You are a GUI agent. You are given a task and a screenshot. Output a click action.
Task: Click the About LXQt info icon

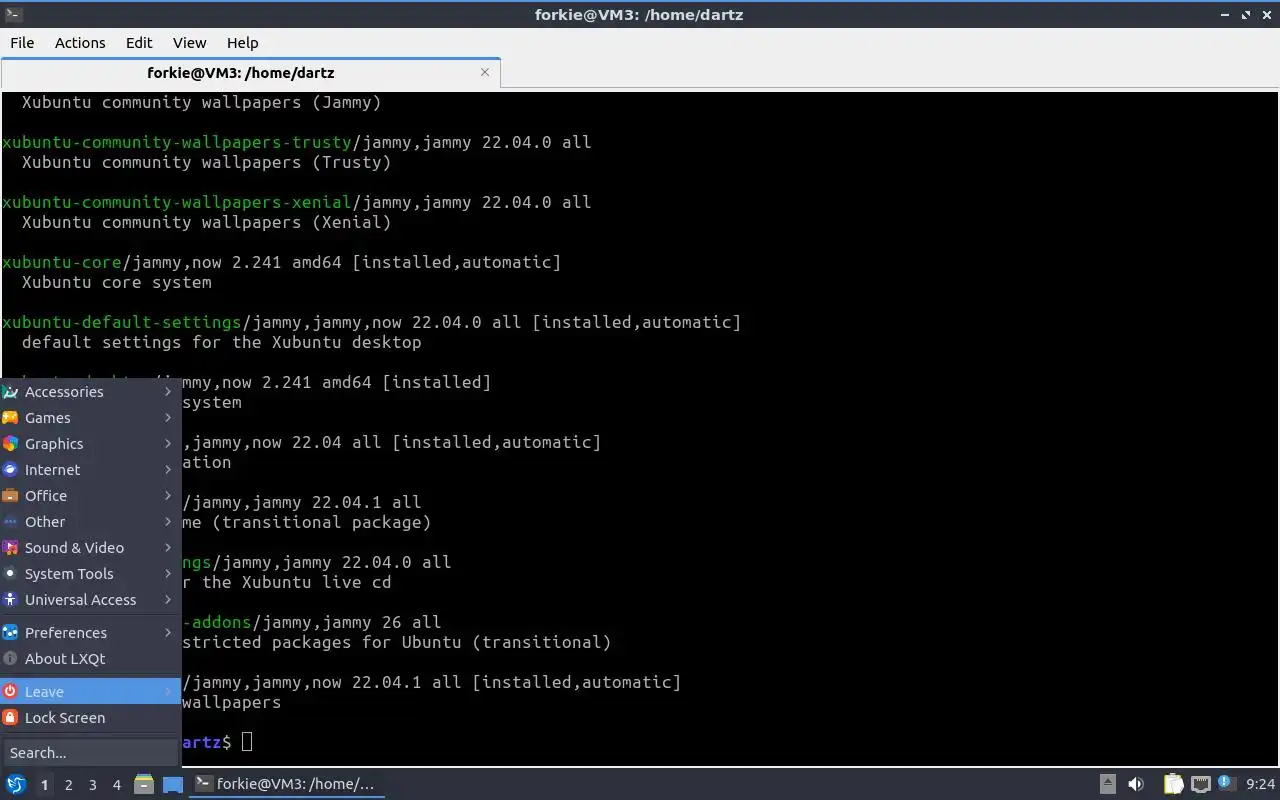coord(10,659)
